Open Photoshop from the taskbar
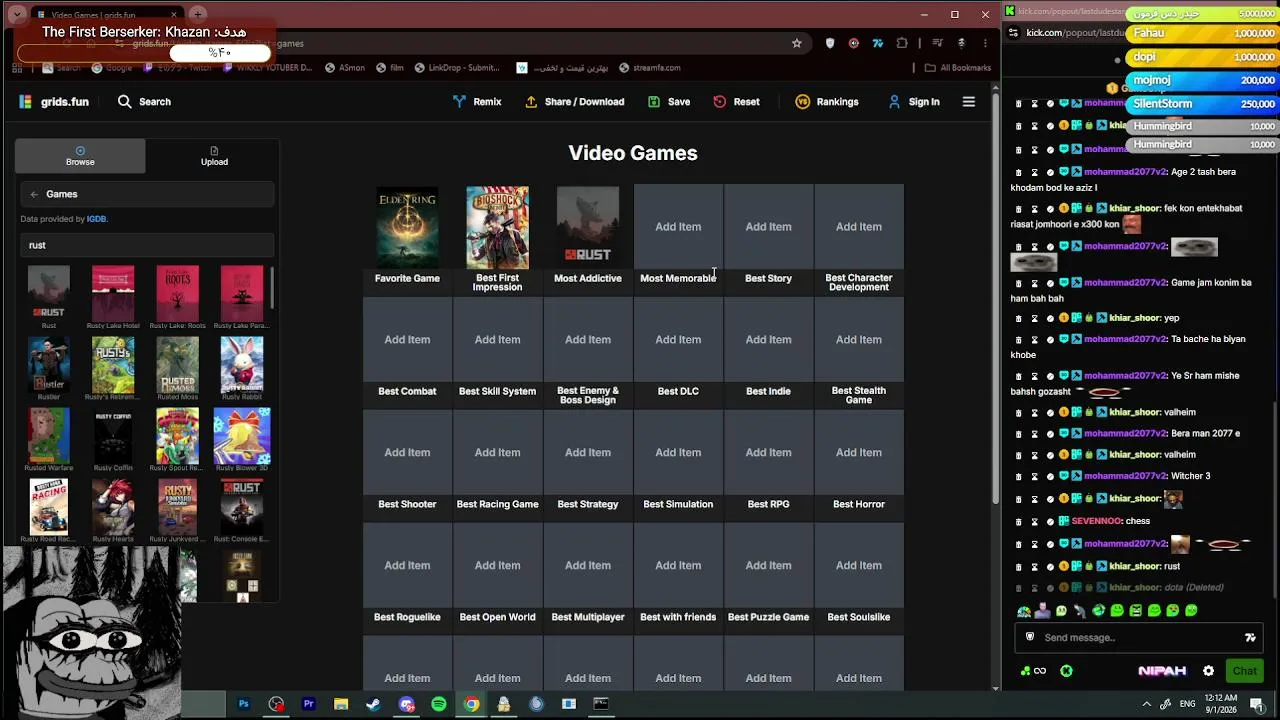This screenshot has width=1280, height=720. pyautogui.click(x=243, y=704)
